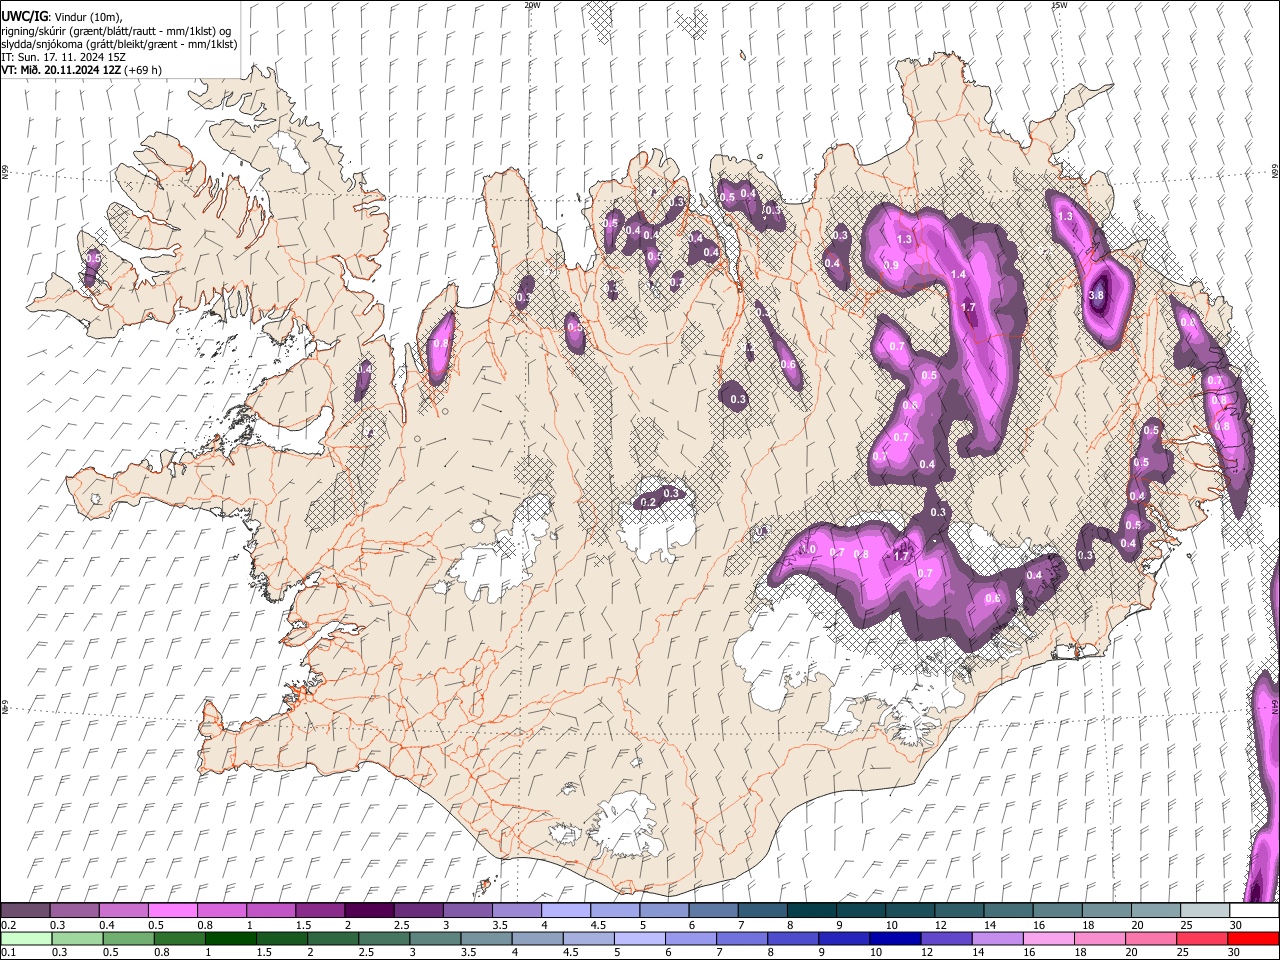Click the upper legend swatch between 25 and 30
Image resolution: width=1280 pixels, height=960 pixels.
click(1203, 911)
